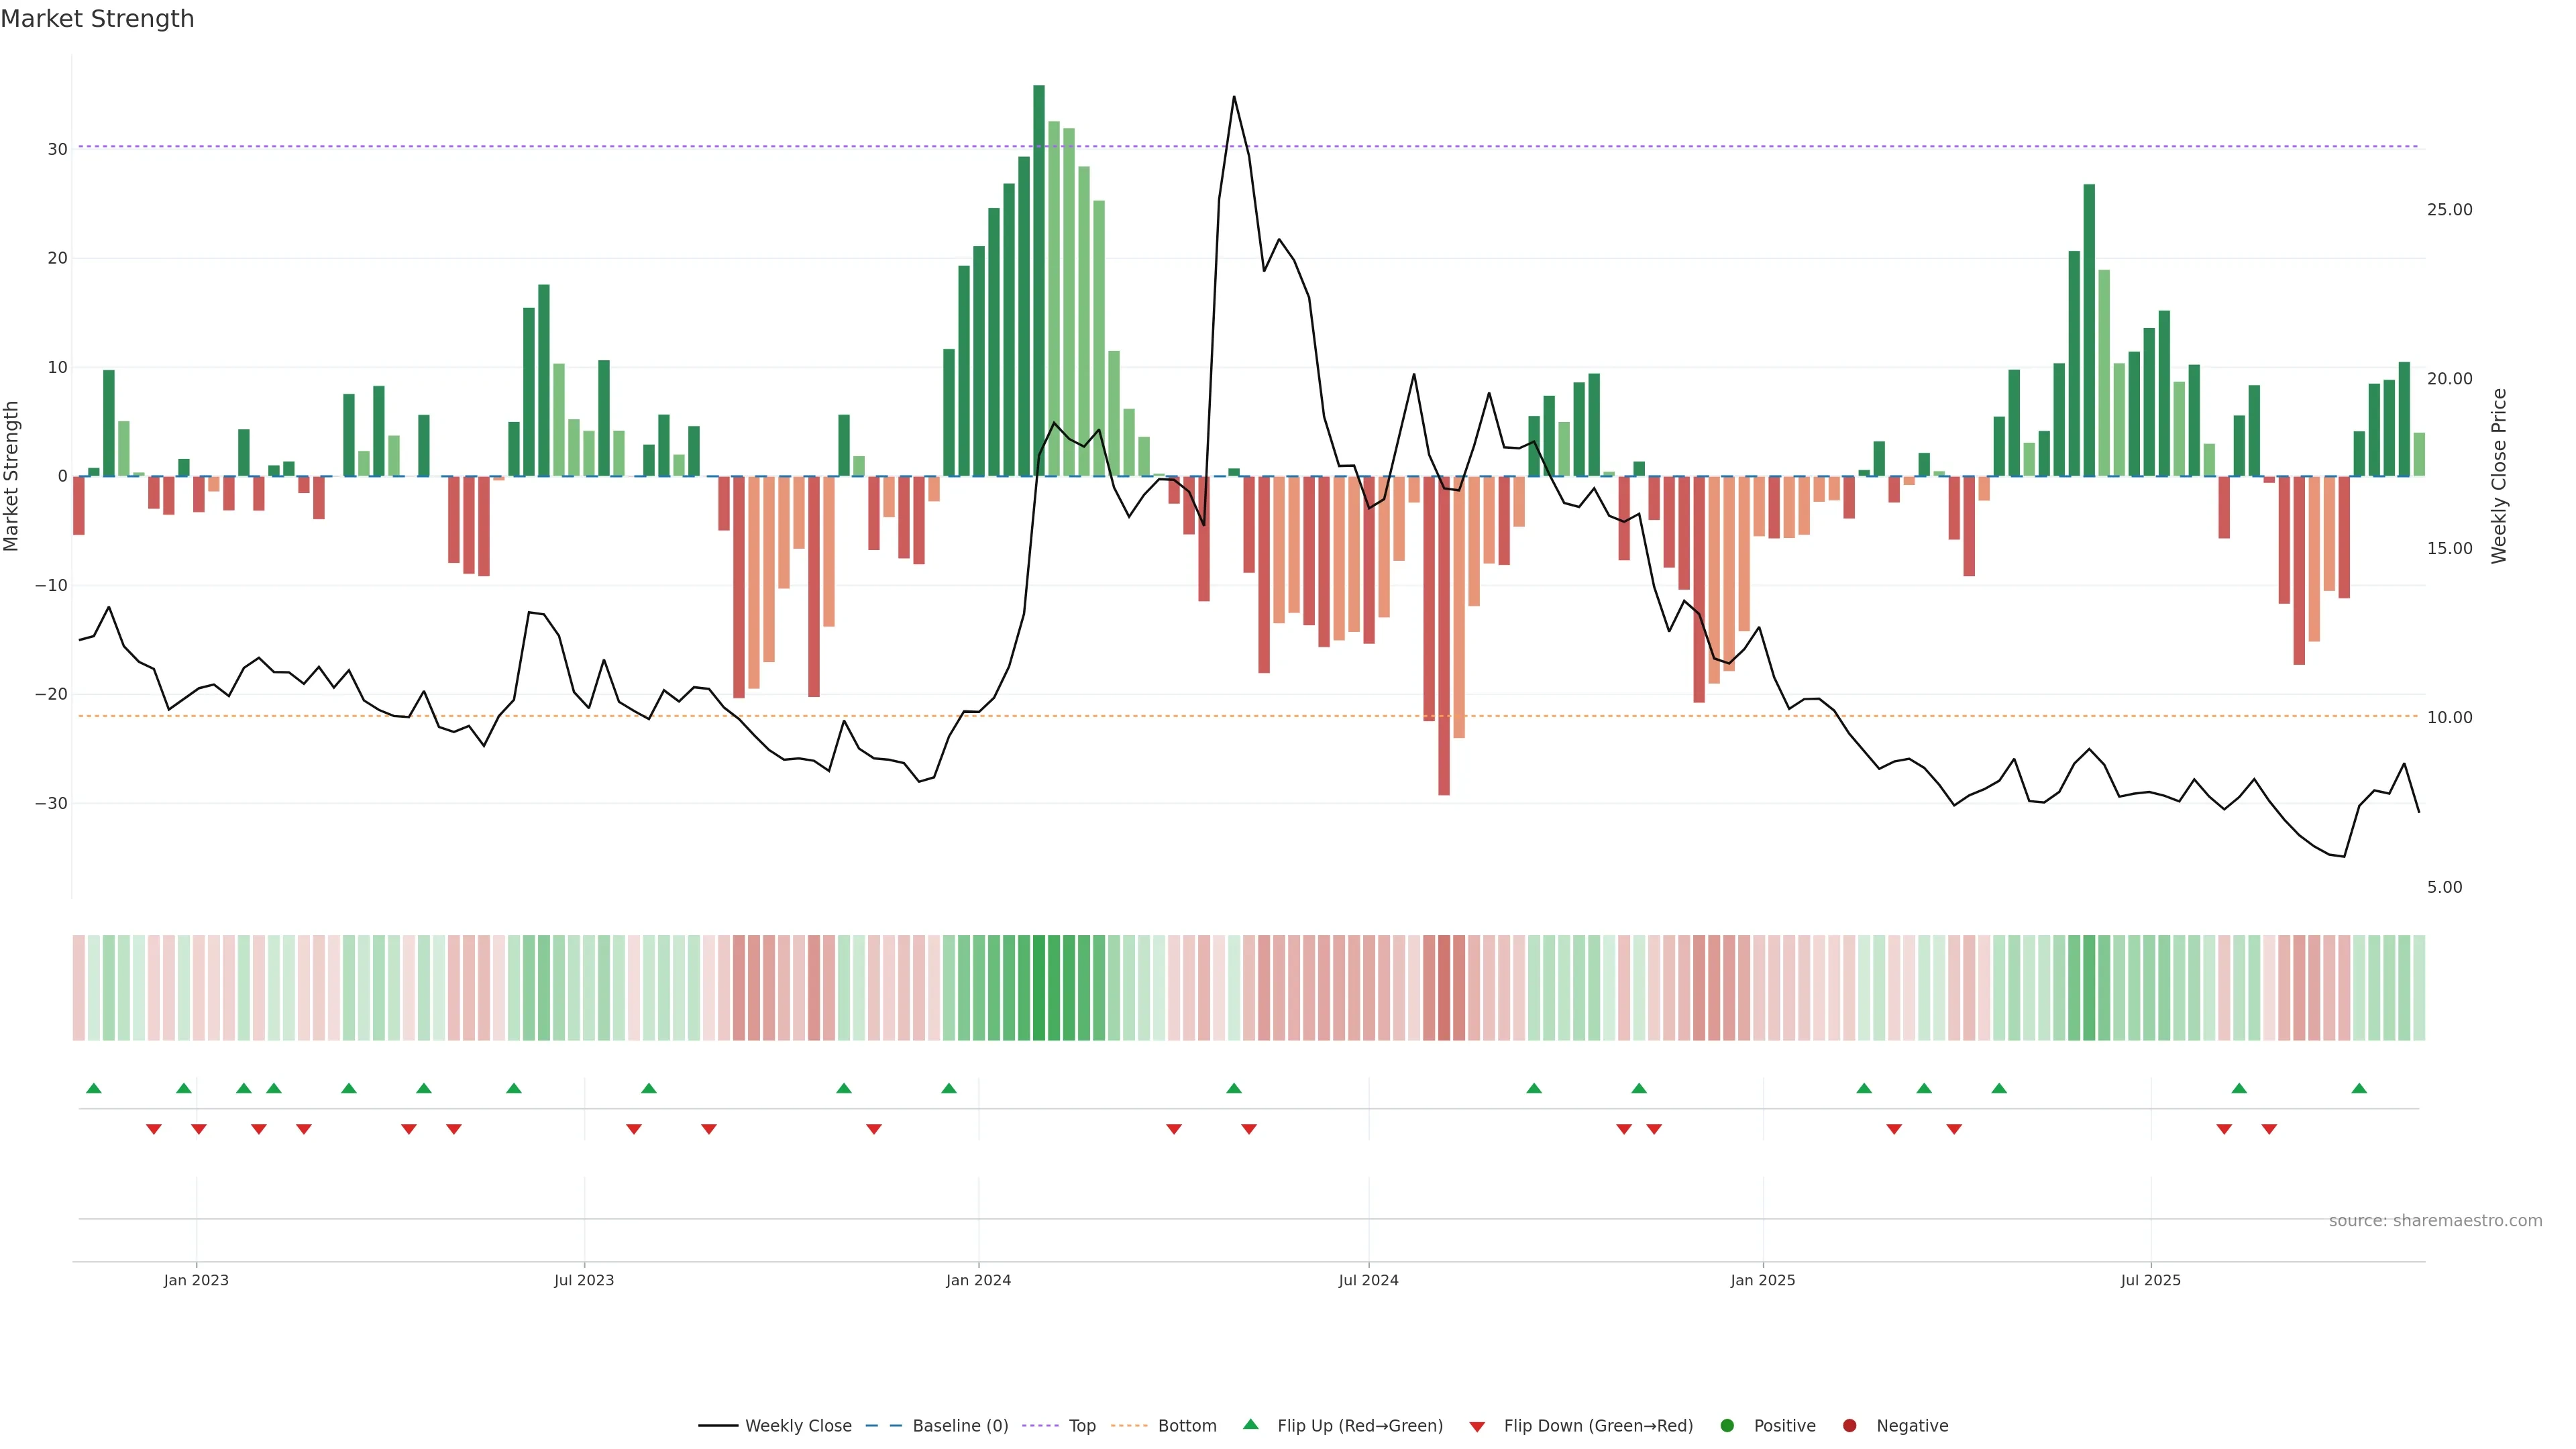Viewport: 2576px width, 1449px height.
Task: Click the Flip Up green triangle legend icon
Action: tap(1250, 1425)
